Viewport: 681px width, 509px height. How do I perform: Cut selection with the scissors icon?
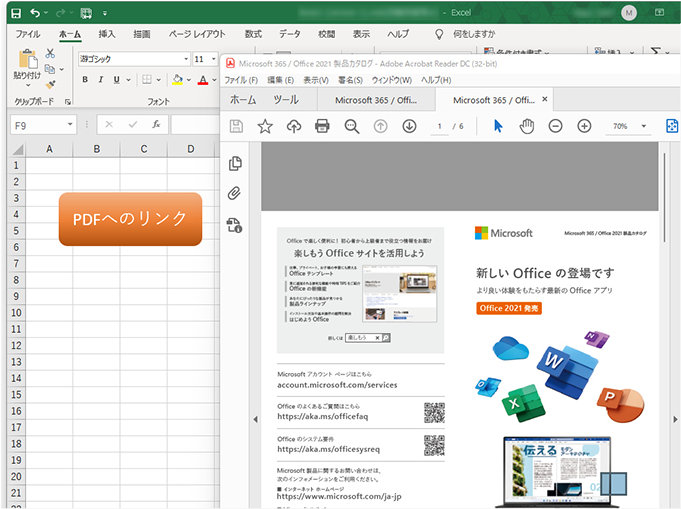50,53
